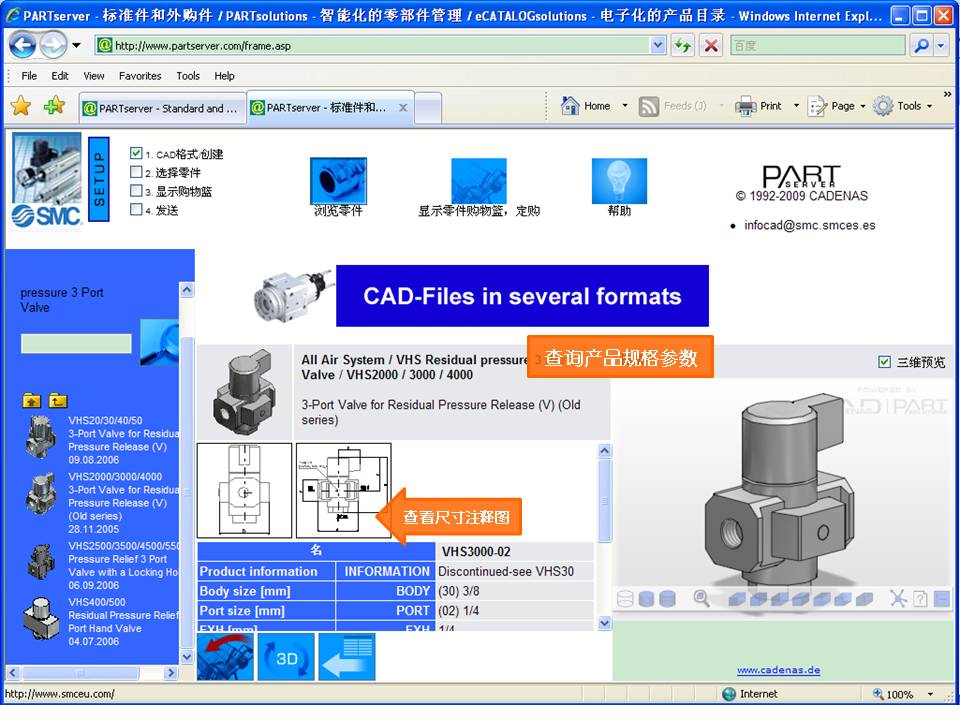Open the File menu
Screen dimensions: 960x720
29,76
